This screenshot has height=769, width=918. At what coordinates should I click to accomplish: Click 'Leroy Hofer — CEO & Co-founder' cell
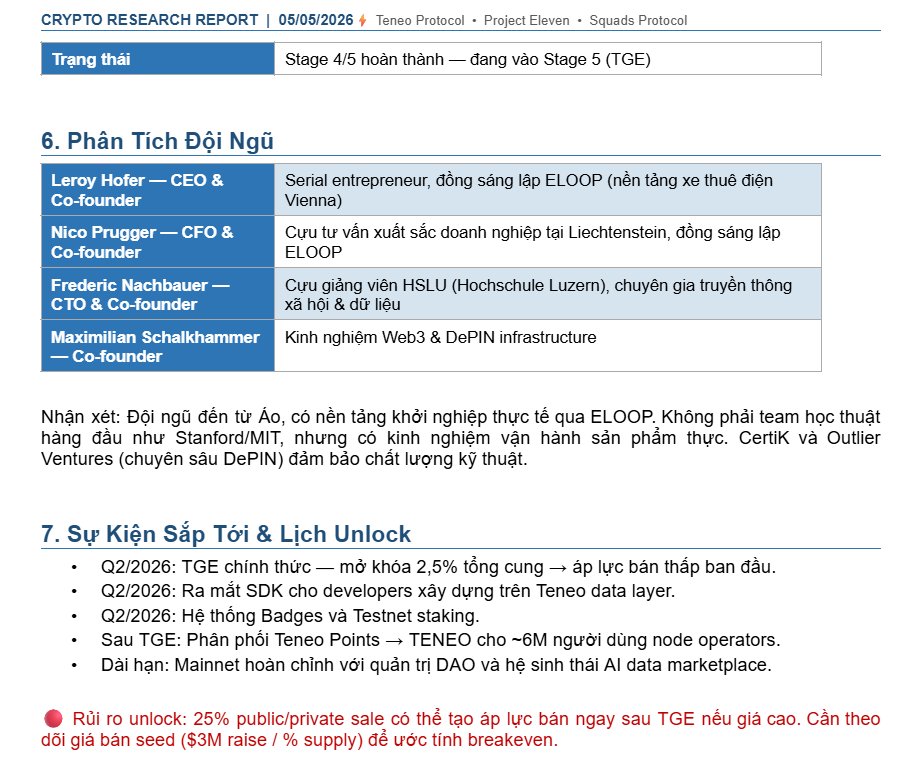coord(157,190)
